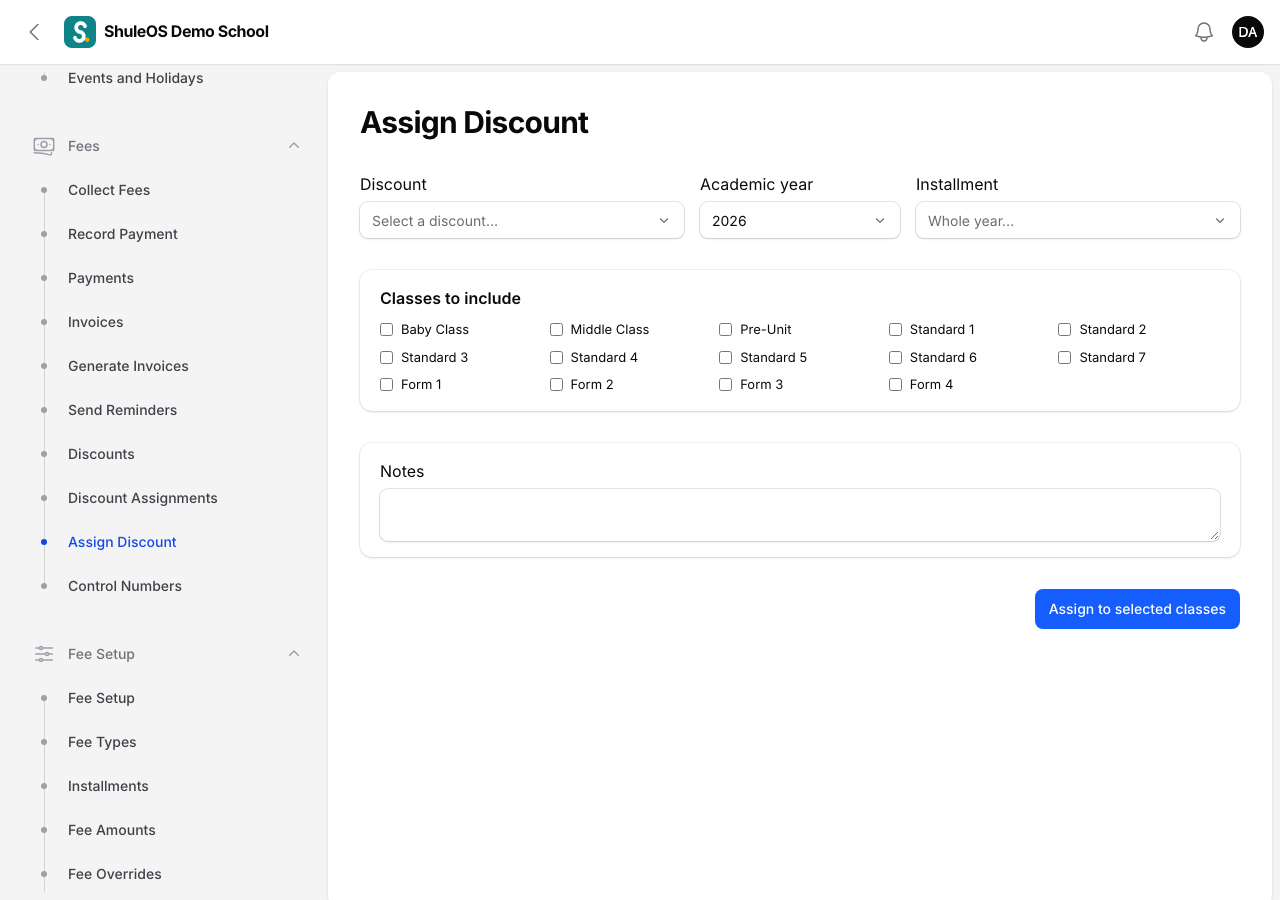Go to Fee Amounts
This screenshot has height=900, width=1280.
tap(112, 830)
